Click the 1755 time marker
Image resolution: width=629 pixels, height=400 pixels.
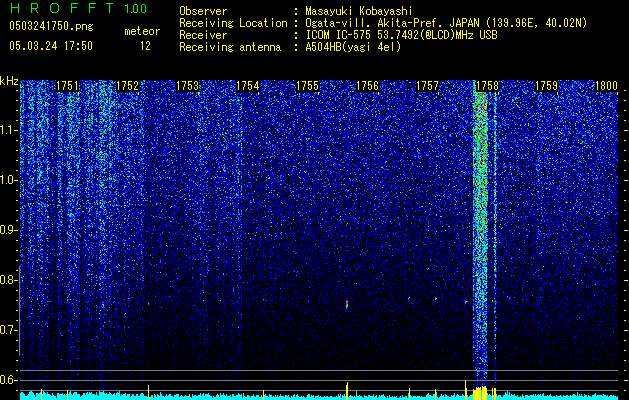coord(307,86)
